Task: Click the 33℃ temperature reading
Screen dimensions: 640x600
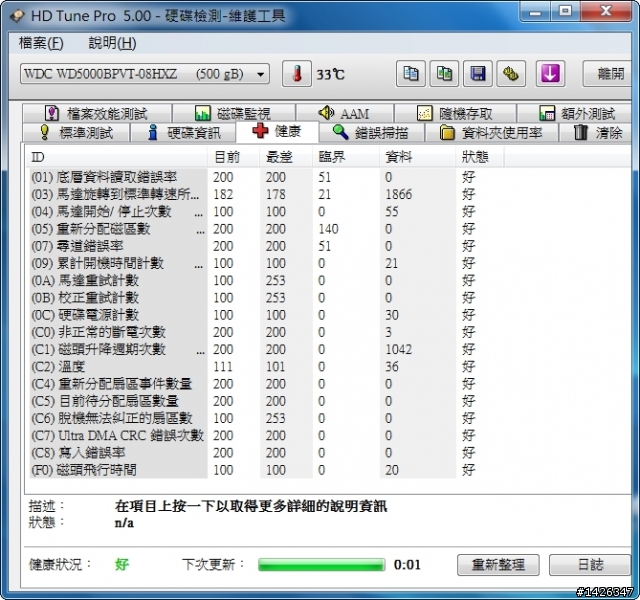Action: 331,74
